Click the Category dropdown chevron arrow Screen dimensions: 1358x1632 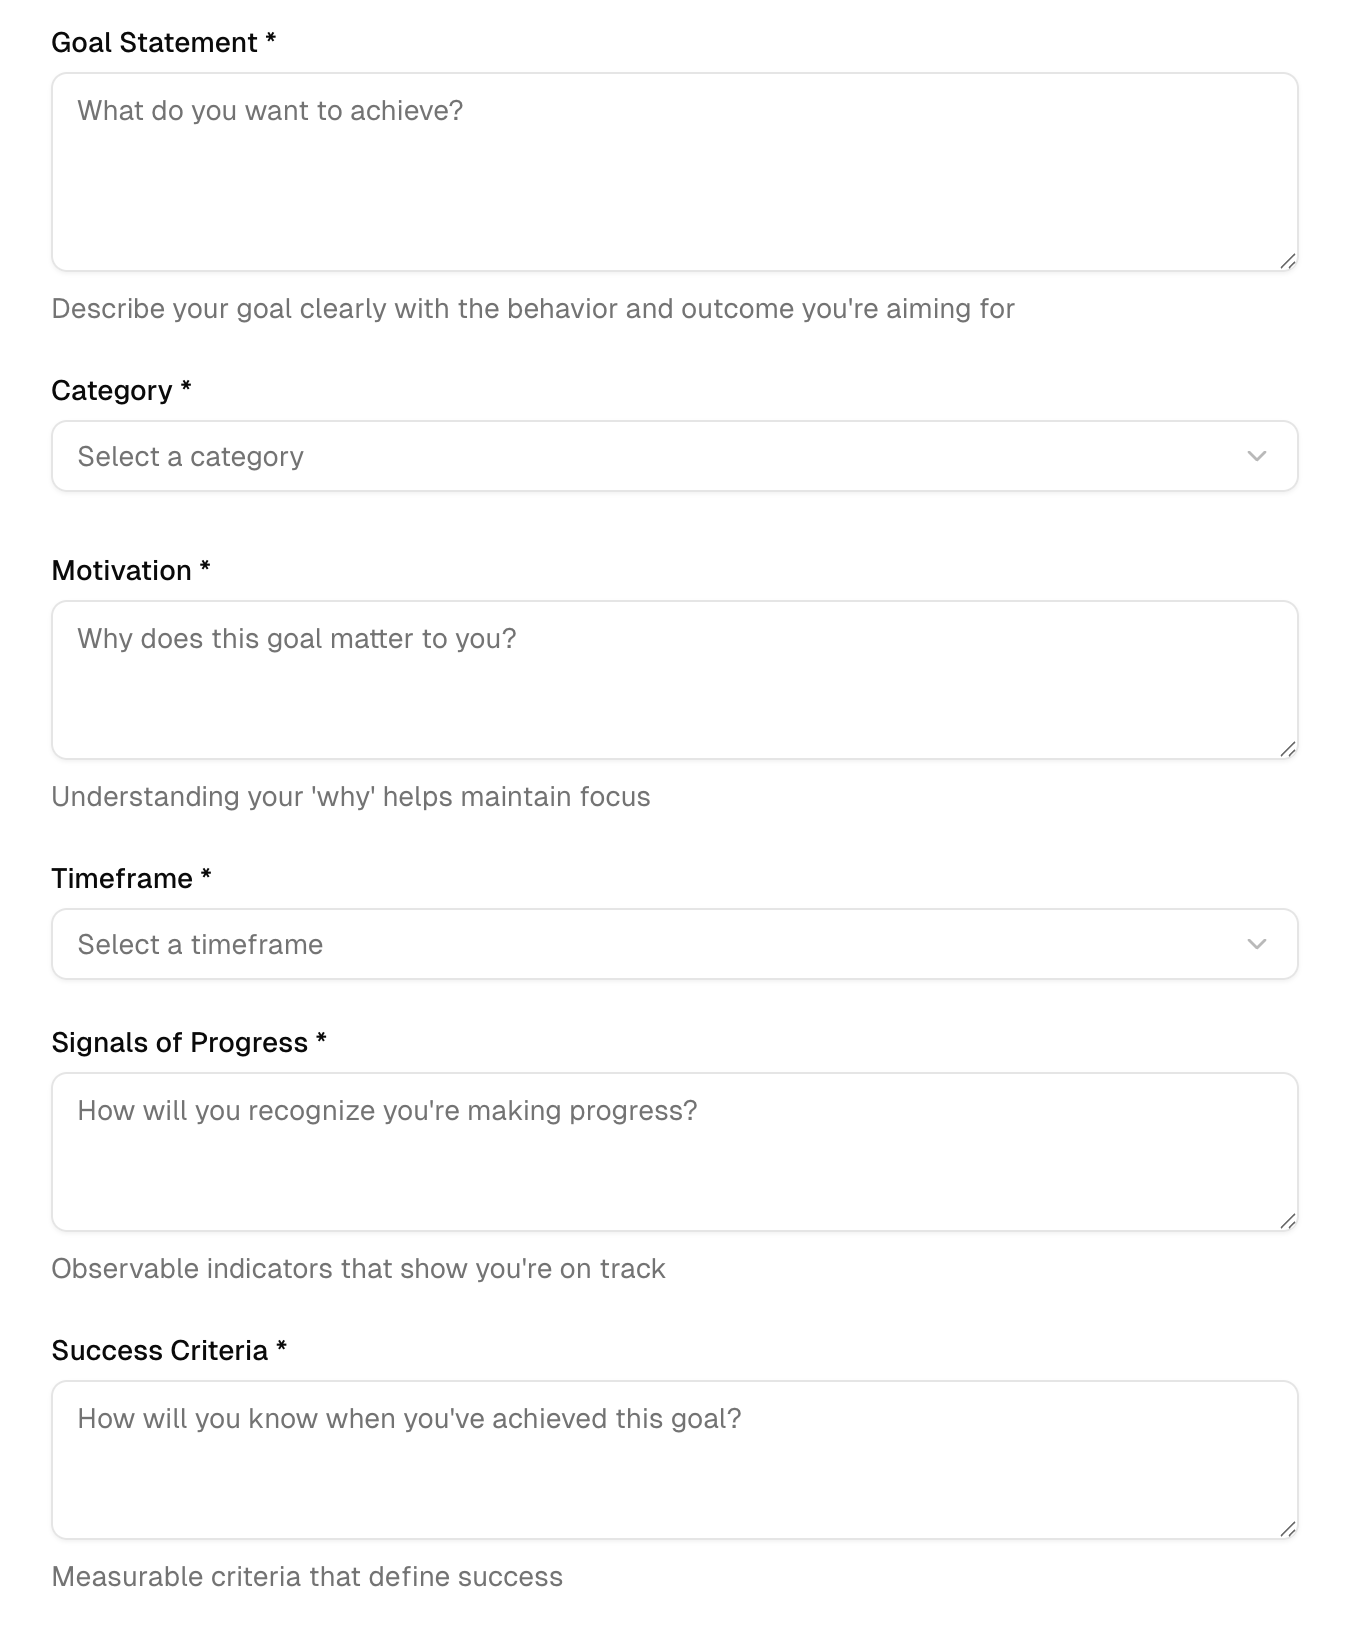1257,456
